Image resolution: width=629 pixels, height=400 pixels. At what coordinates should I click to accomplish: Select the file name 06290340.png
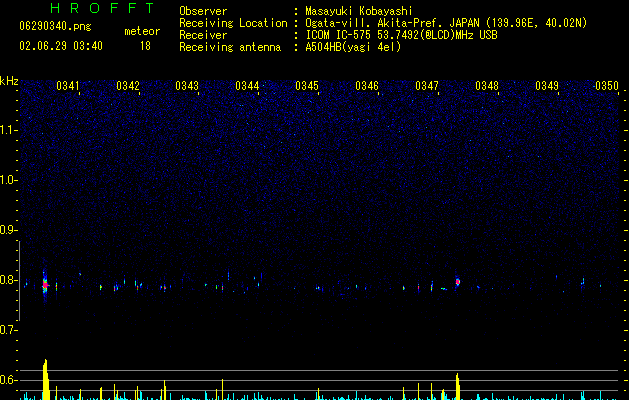coord(55,26)
